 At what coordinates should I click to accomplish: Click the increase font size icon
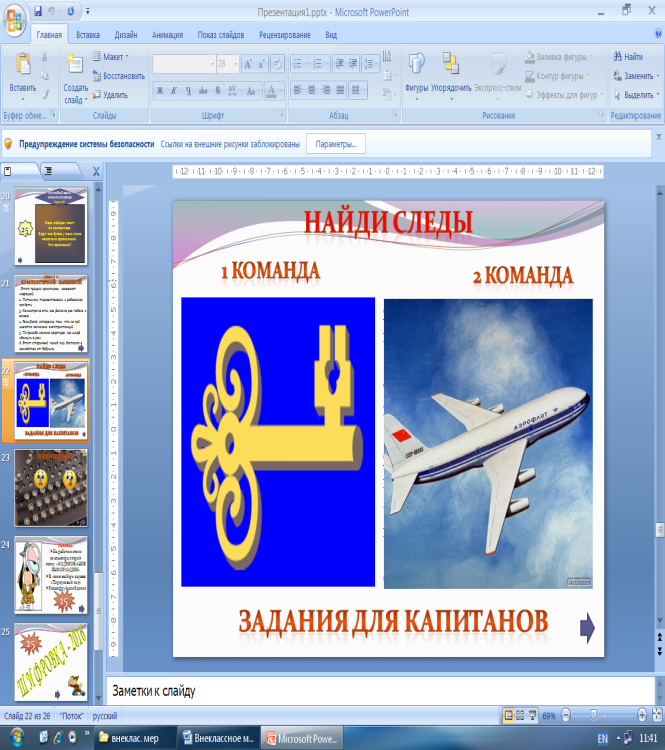tap(248, 64)
